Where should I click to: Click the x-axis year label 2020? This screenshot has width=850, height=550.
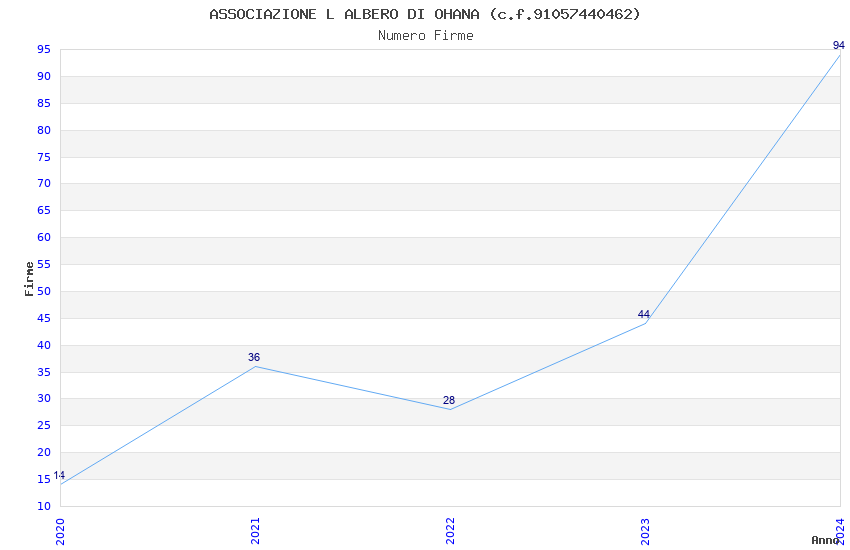60,532
